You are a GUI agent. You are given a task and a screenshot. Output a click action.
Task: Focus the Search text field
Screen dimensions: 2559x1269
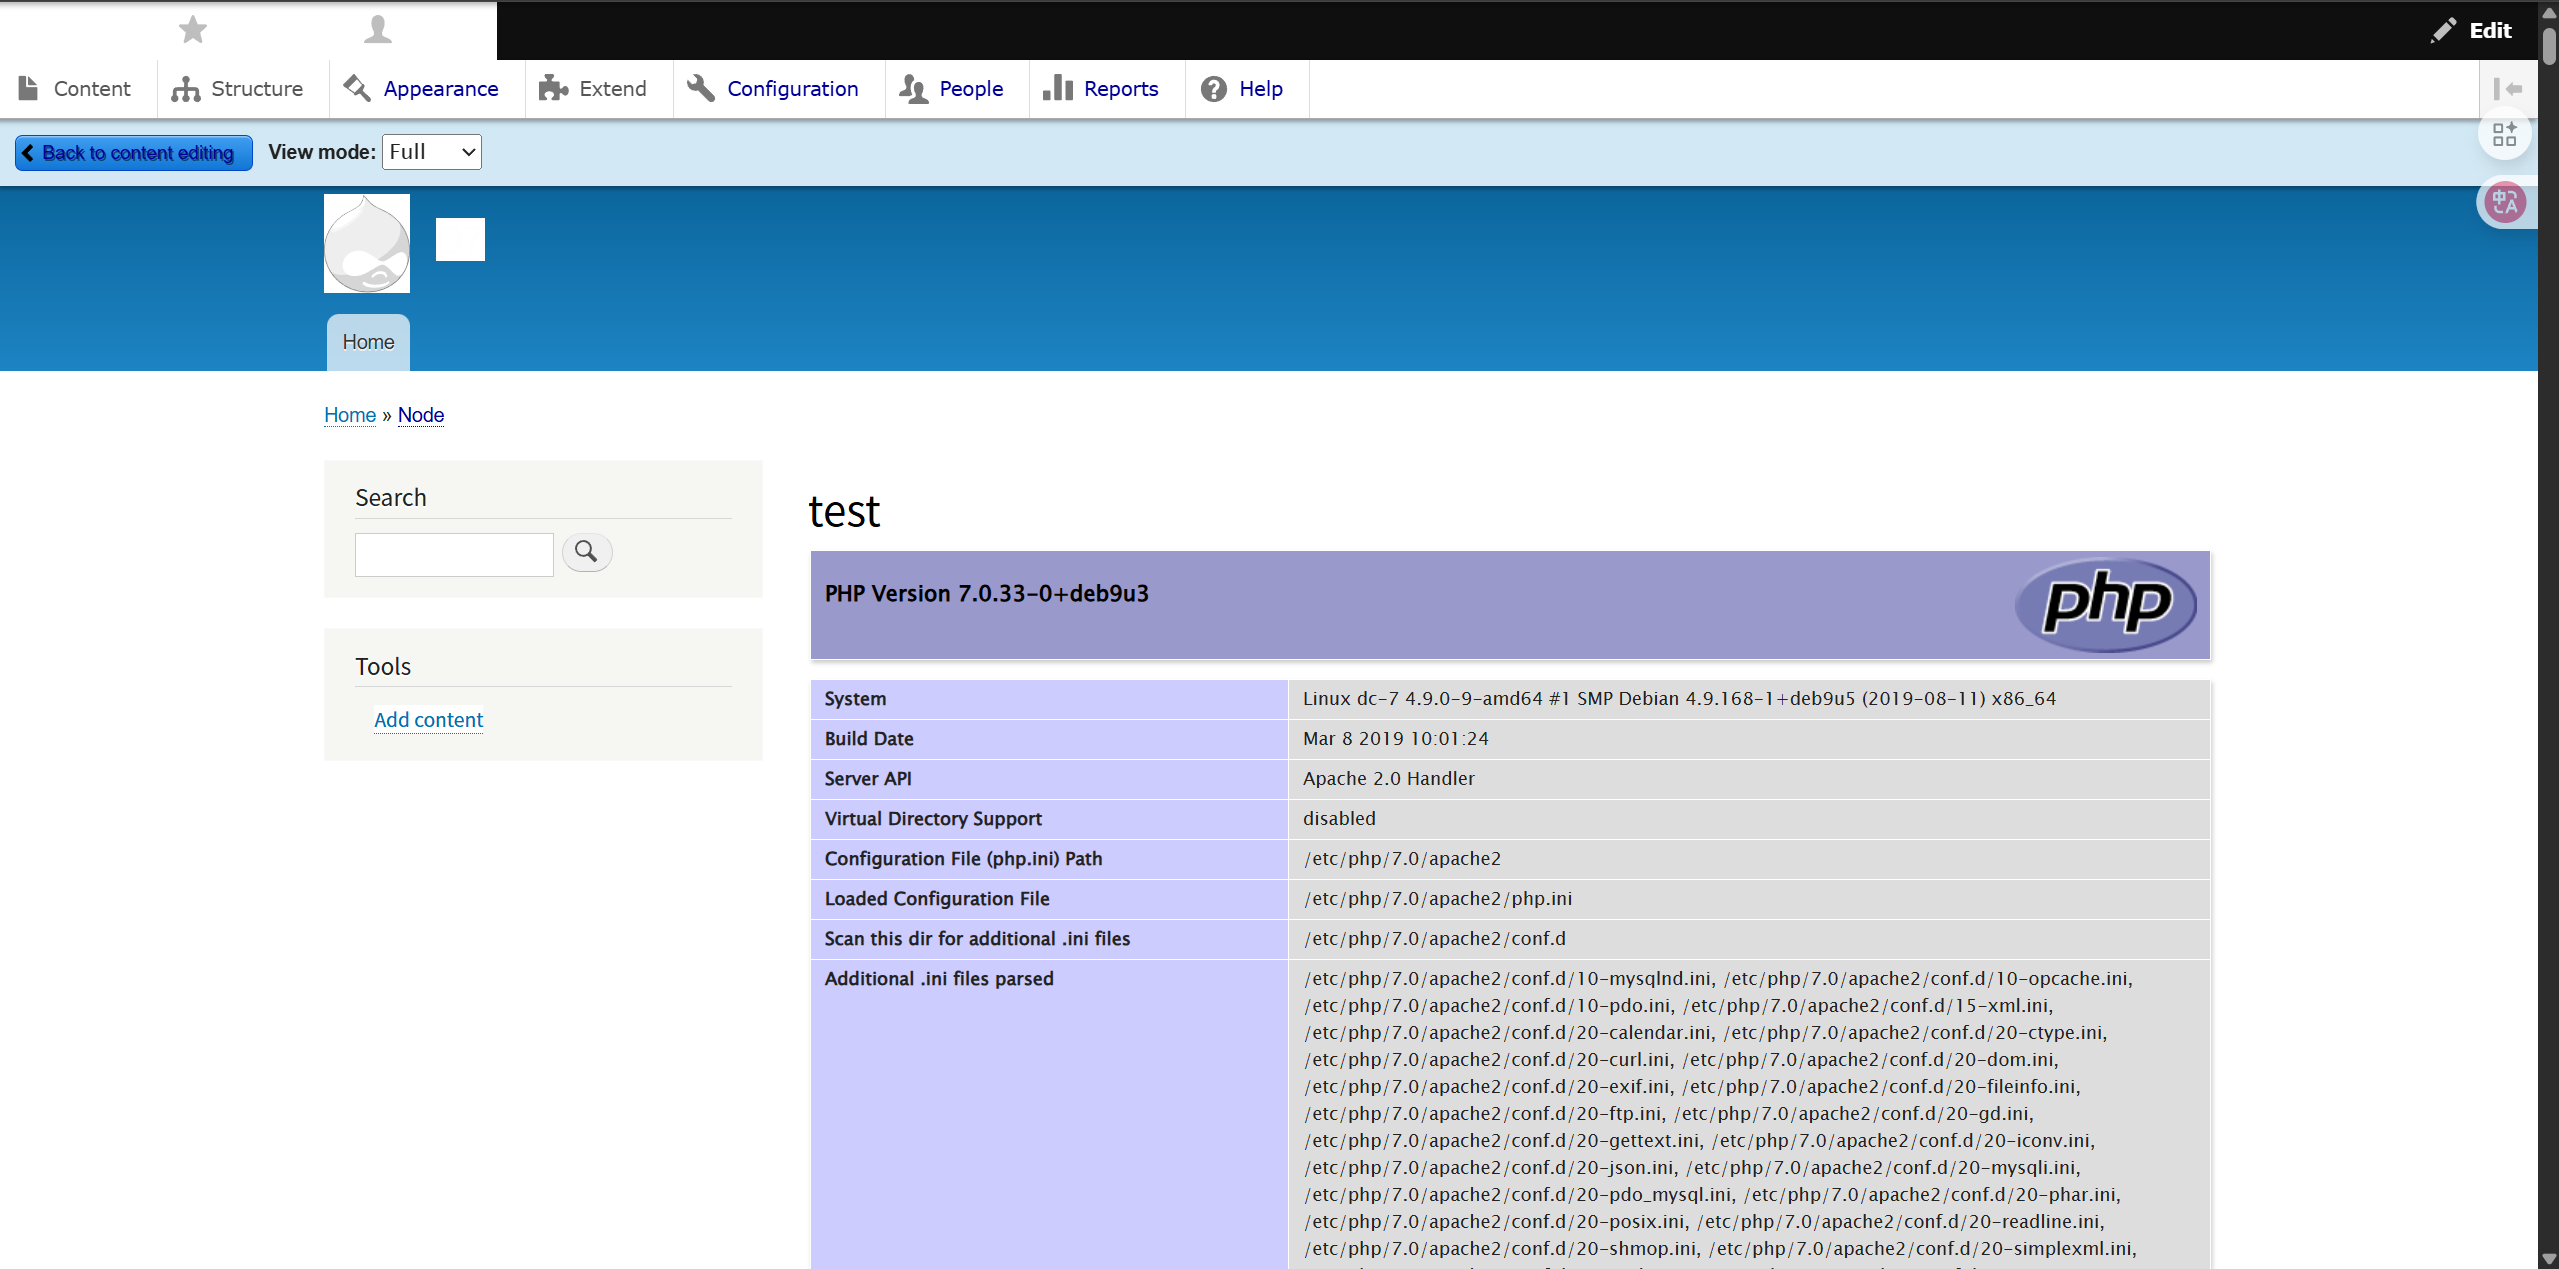454,554
